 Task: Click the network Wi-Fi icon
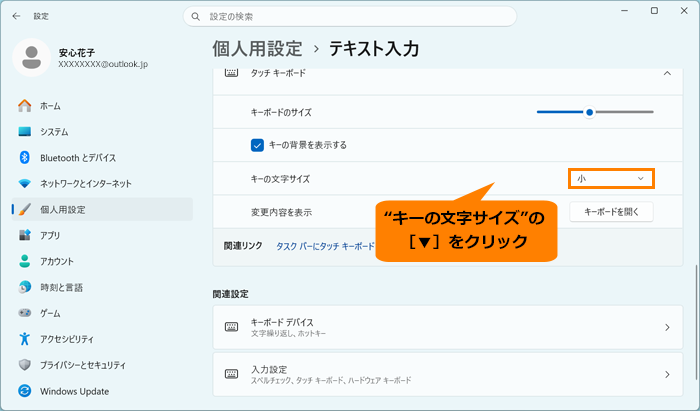click(x=25, y=183)
